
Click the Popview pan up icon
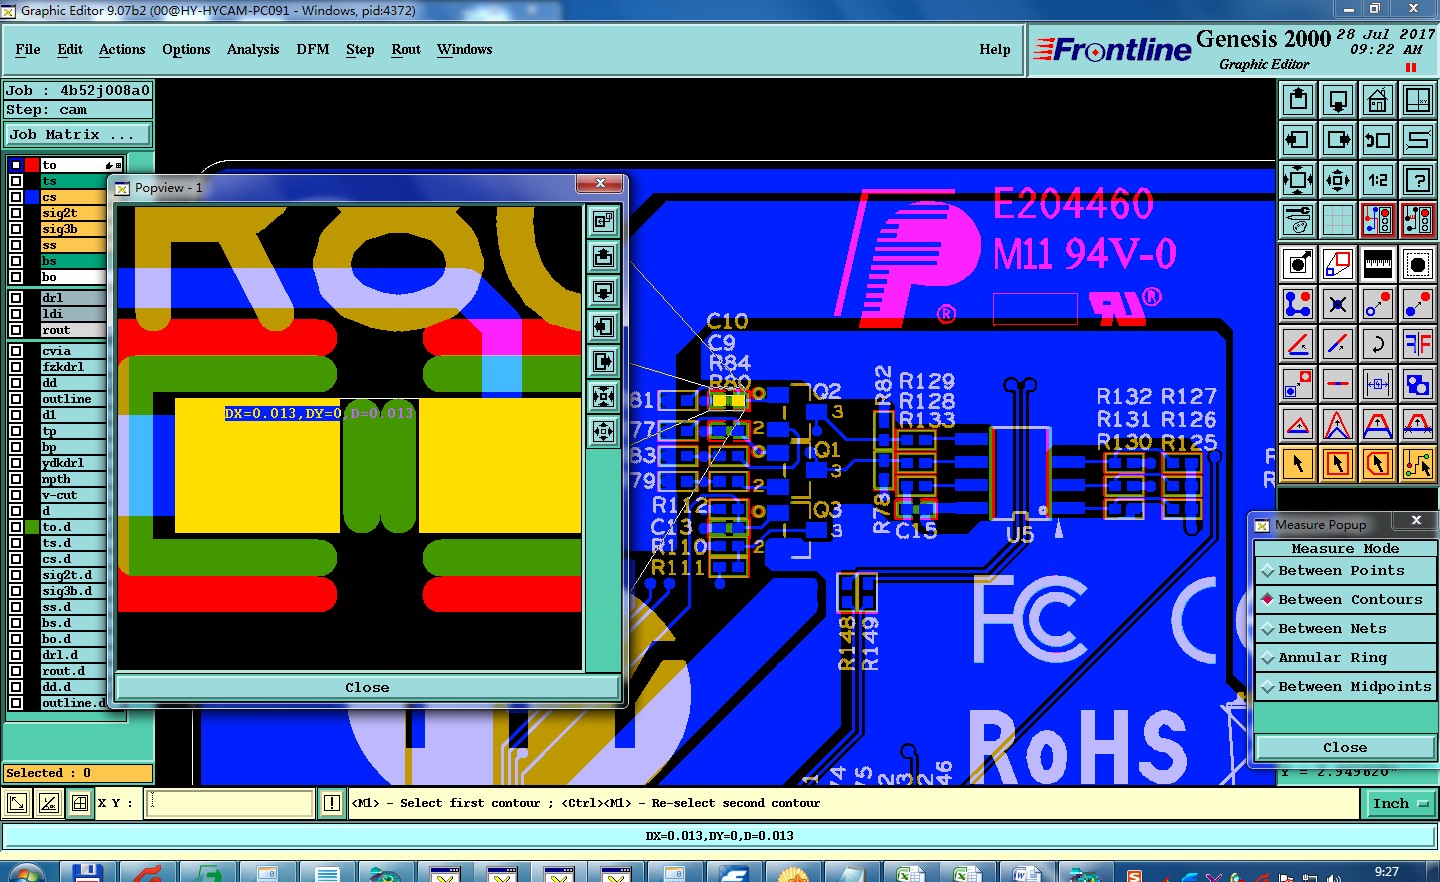603,257
